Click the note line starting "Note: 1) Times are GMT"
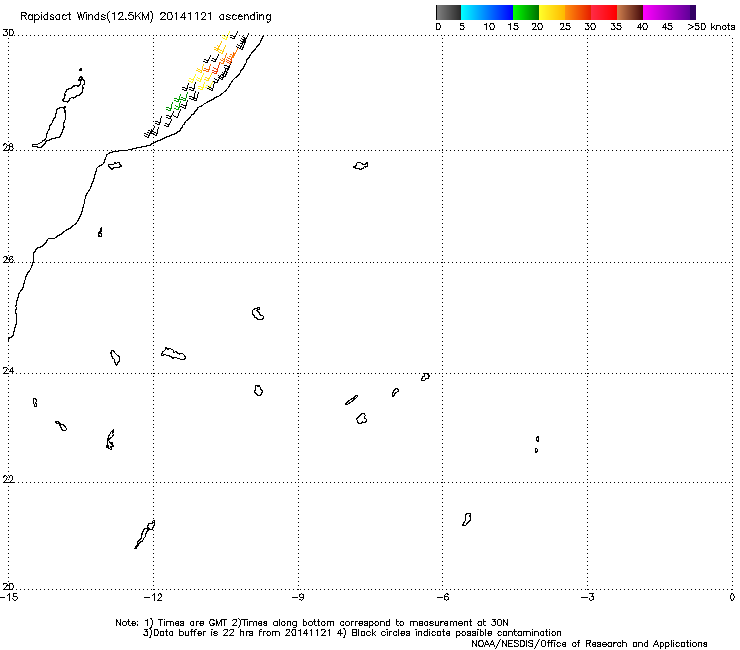The width and height of the screenshot is (740, 650). point(312,623)
